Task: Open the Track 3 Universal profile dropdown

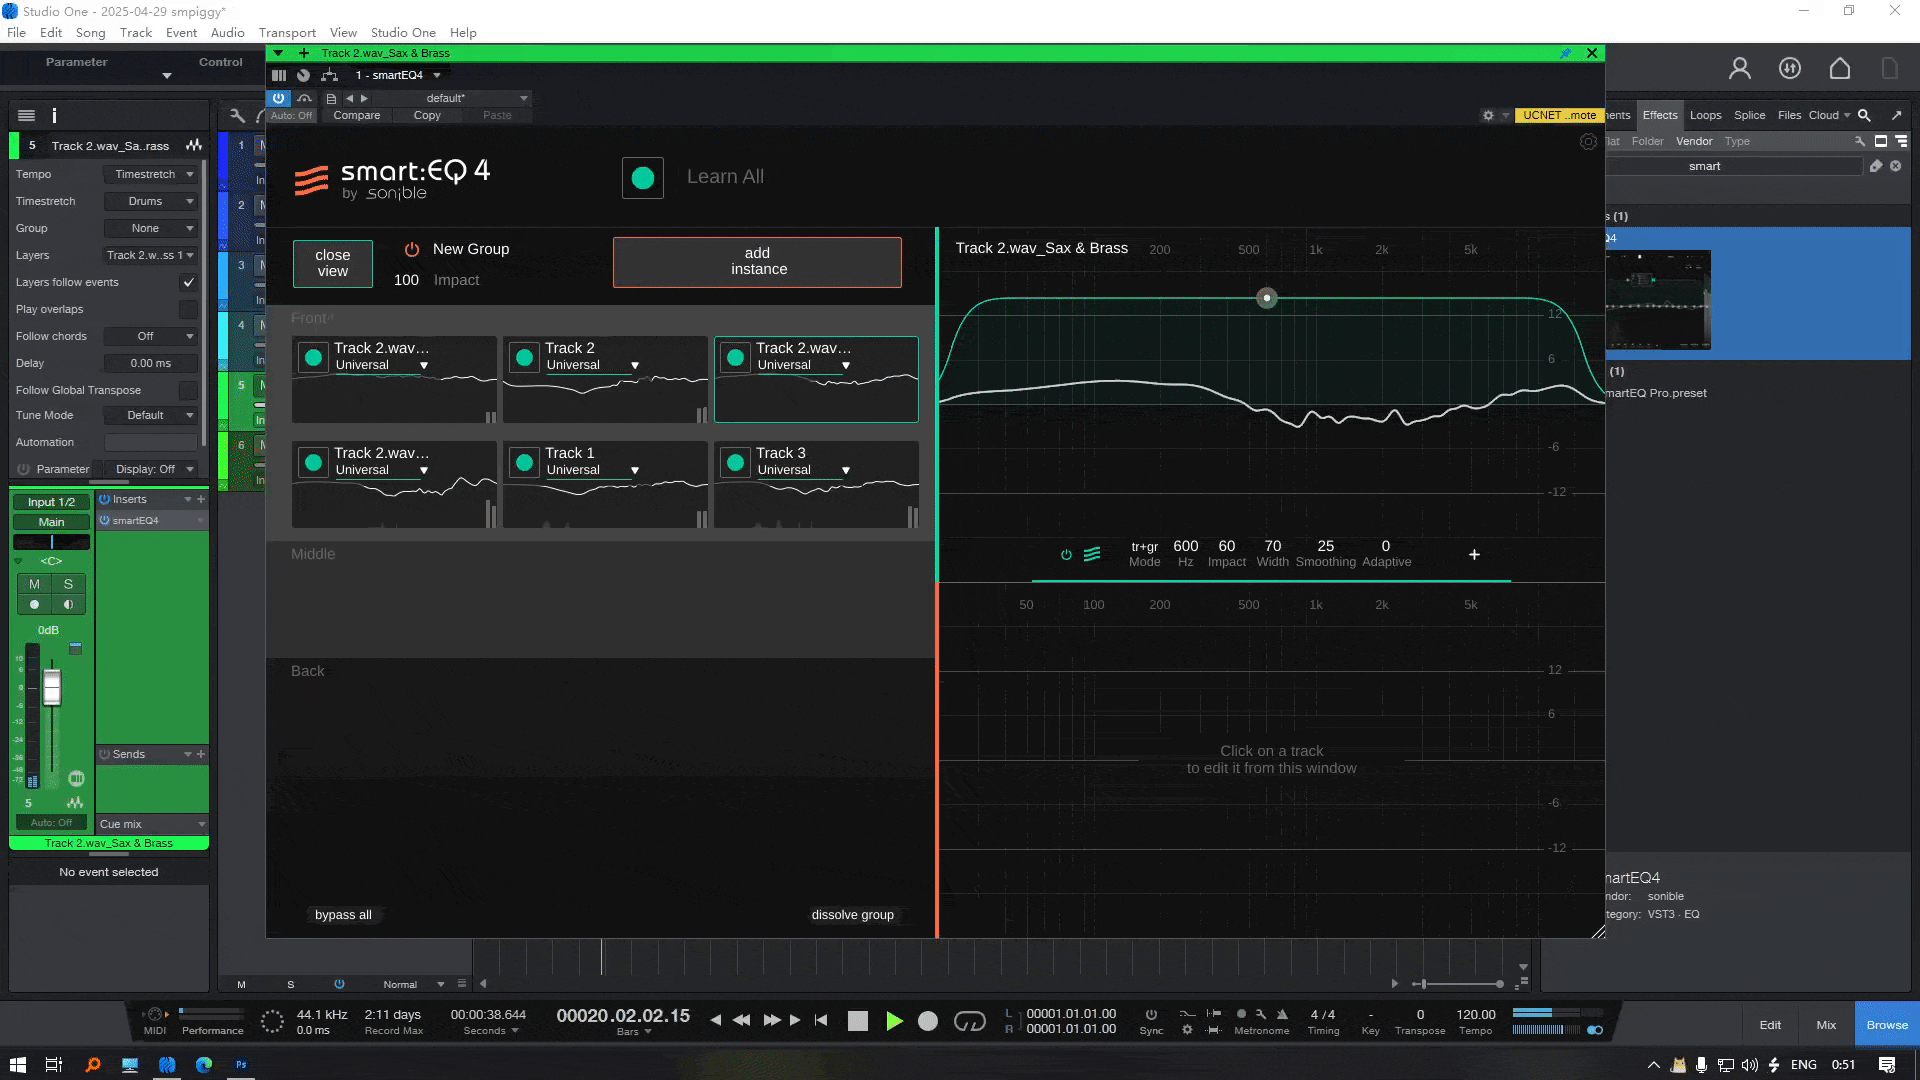Action: (x=804, y=471)
